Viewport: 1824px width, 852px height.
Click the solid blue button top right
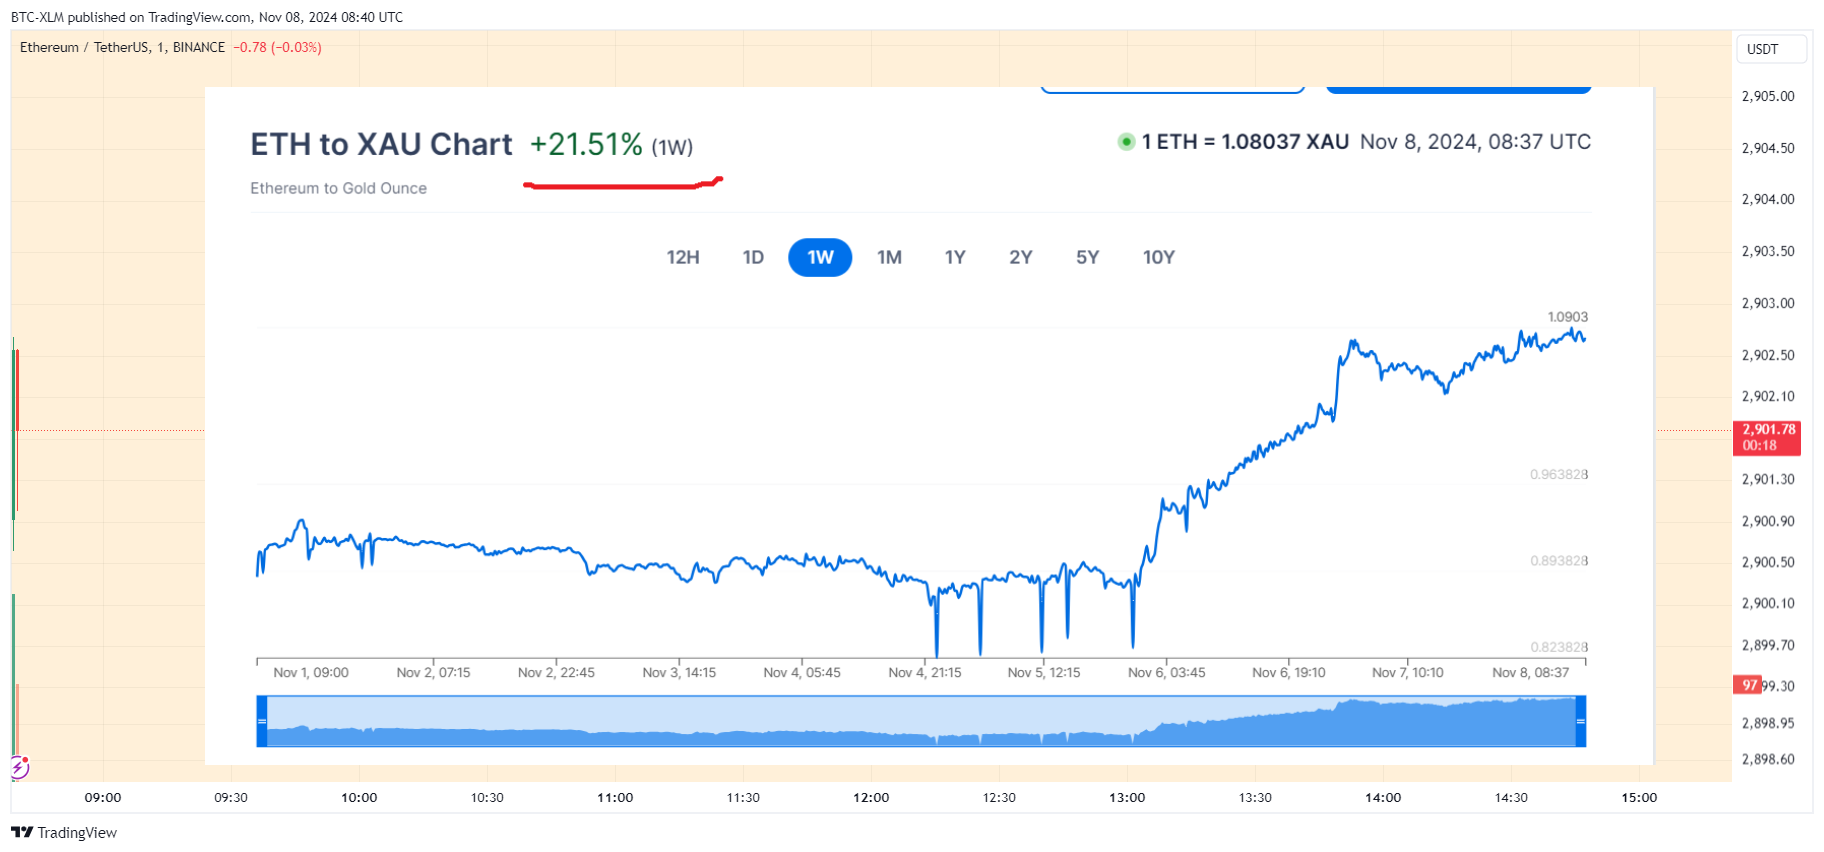1458,89
